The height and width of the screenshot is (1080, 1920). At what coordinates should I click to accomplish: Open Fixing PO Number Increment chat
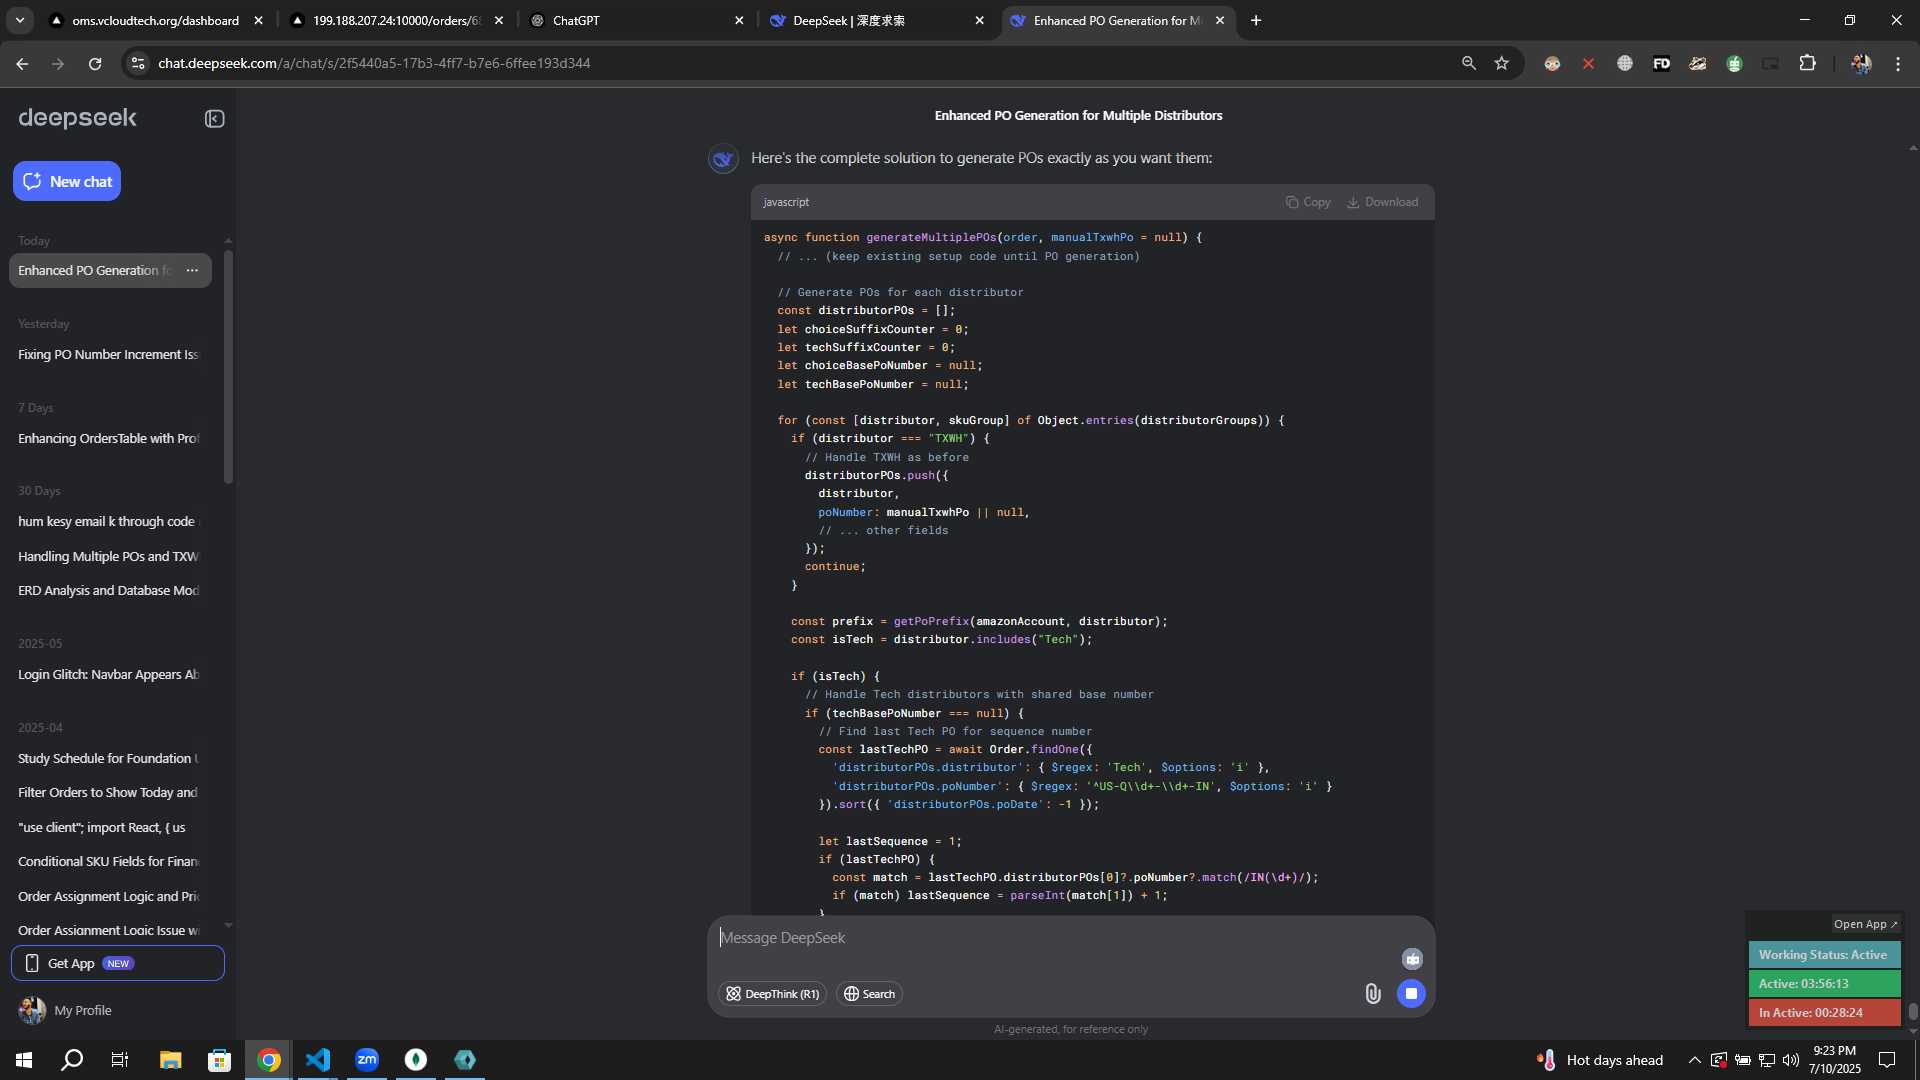(x=108, y=354)
